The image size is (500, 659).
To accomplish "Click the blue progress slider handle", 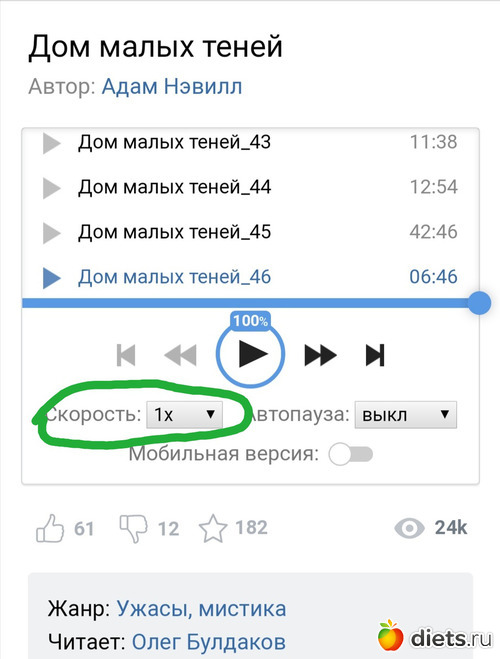I will click(479, 302).
